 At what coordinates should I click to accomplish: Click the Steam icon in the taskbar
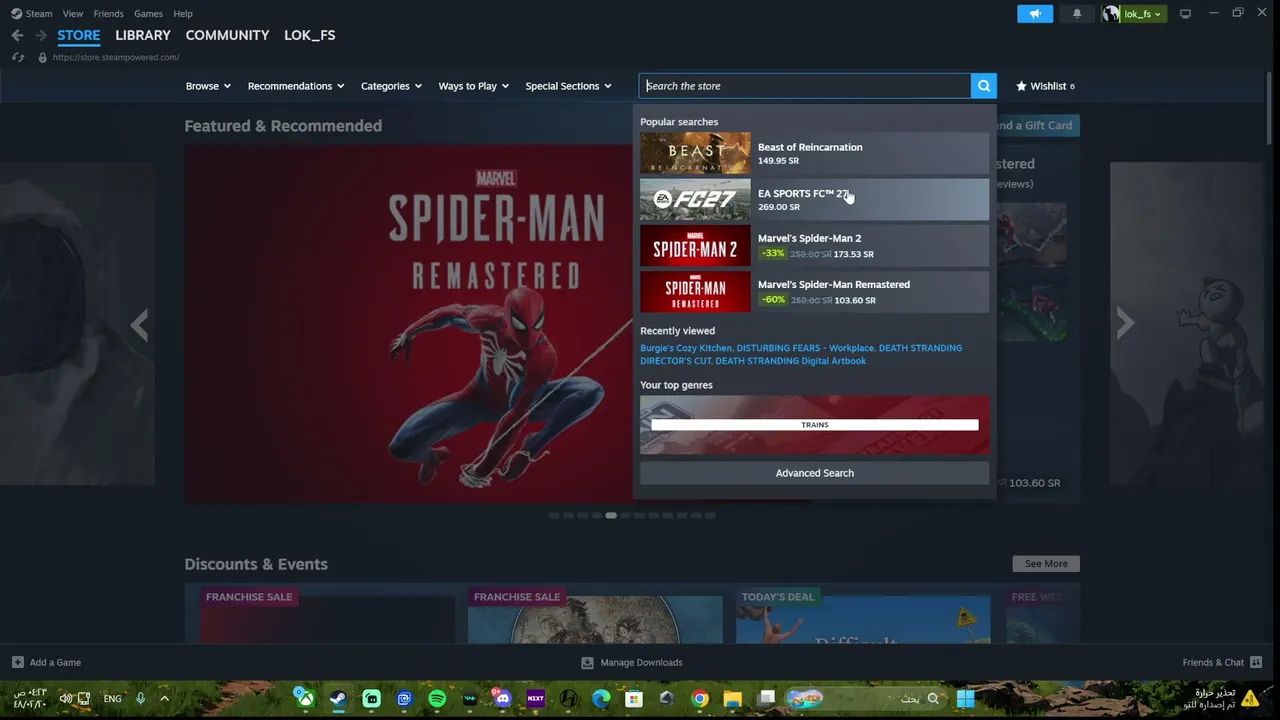(x=338, y=699)
